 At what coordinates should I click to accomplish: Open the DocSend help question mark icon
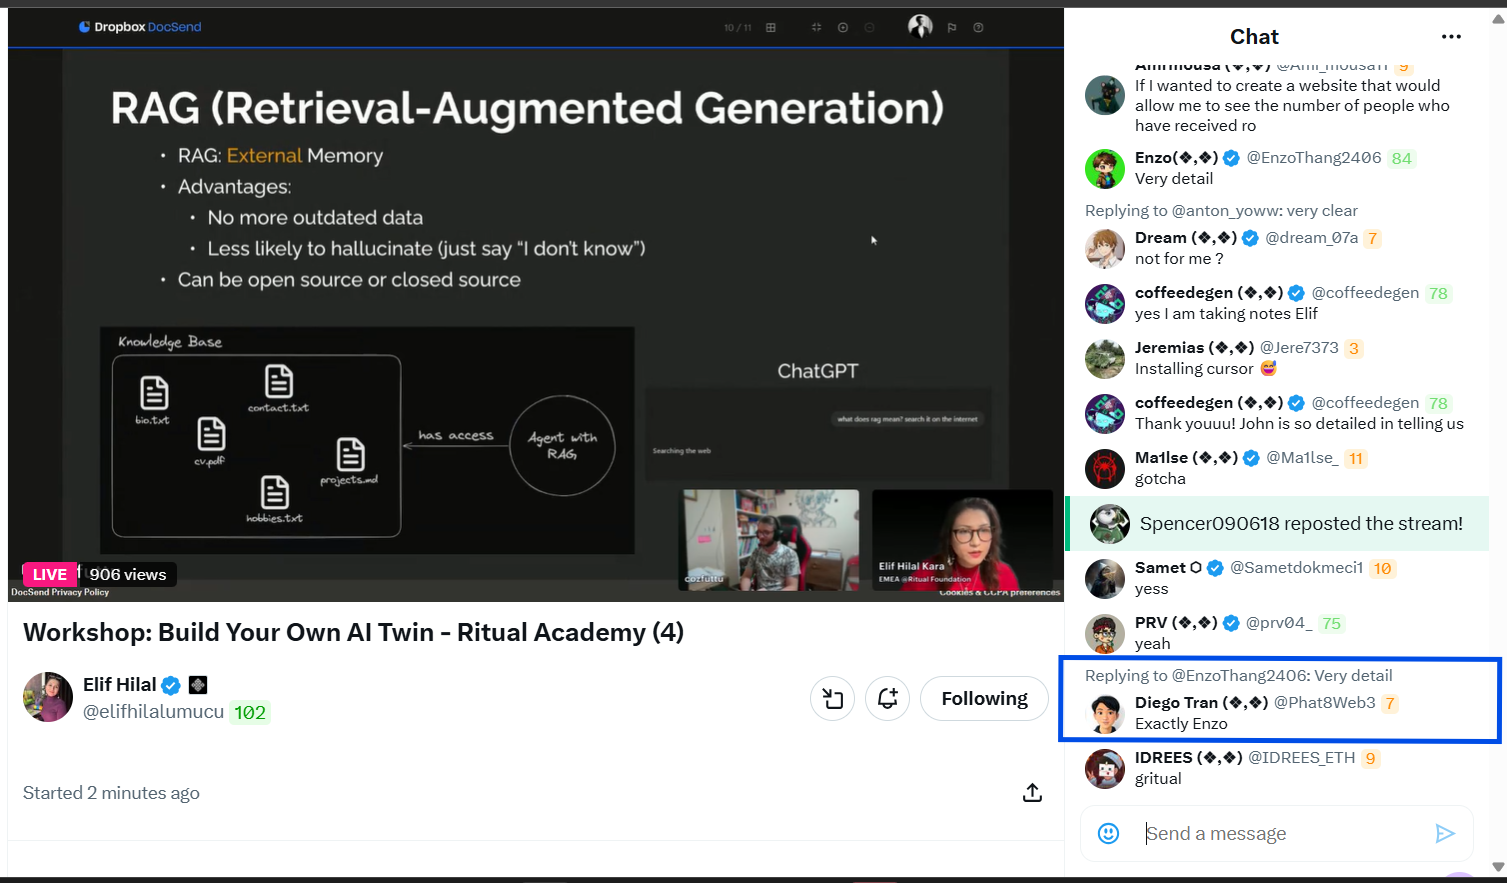(x=978, y=28)
